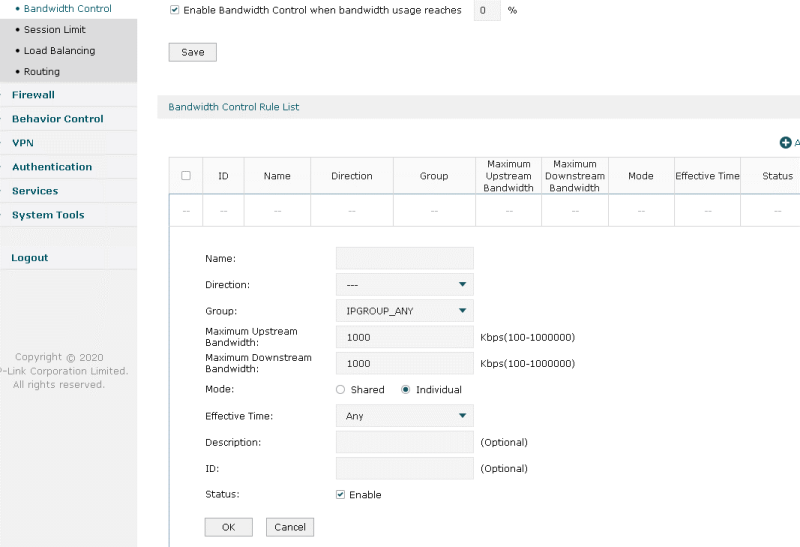Click the Add plus icon above table
The width and height of the screenshot is (800, 547).
coord(785,143)
